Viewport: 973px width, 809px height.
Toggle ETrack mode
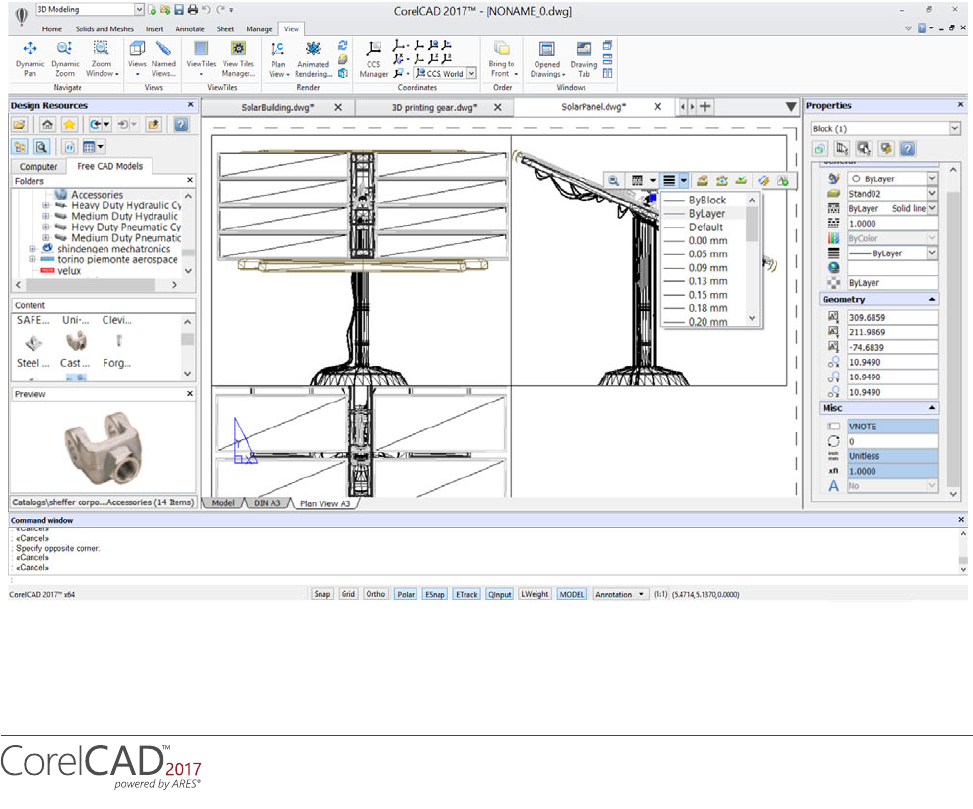[467, 594]
